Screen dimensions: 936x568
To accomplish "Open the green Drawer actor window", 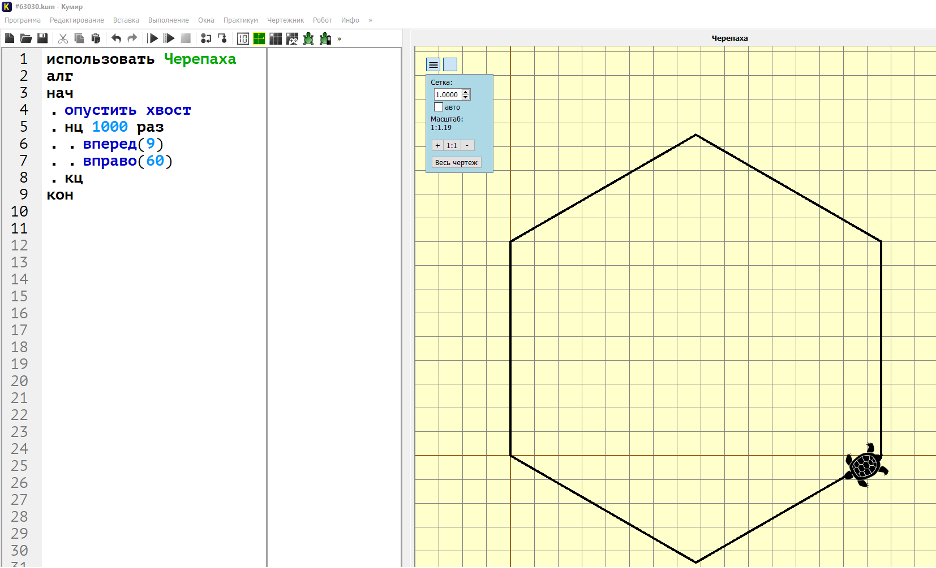I will pos(259,39).
